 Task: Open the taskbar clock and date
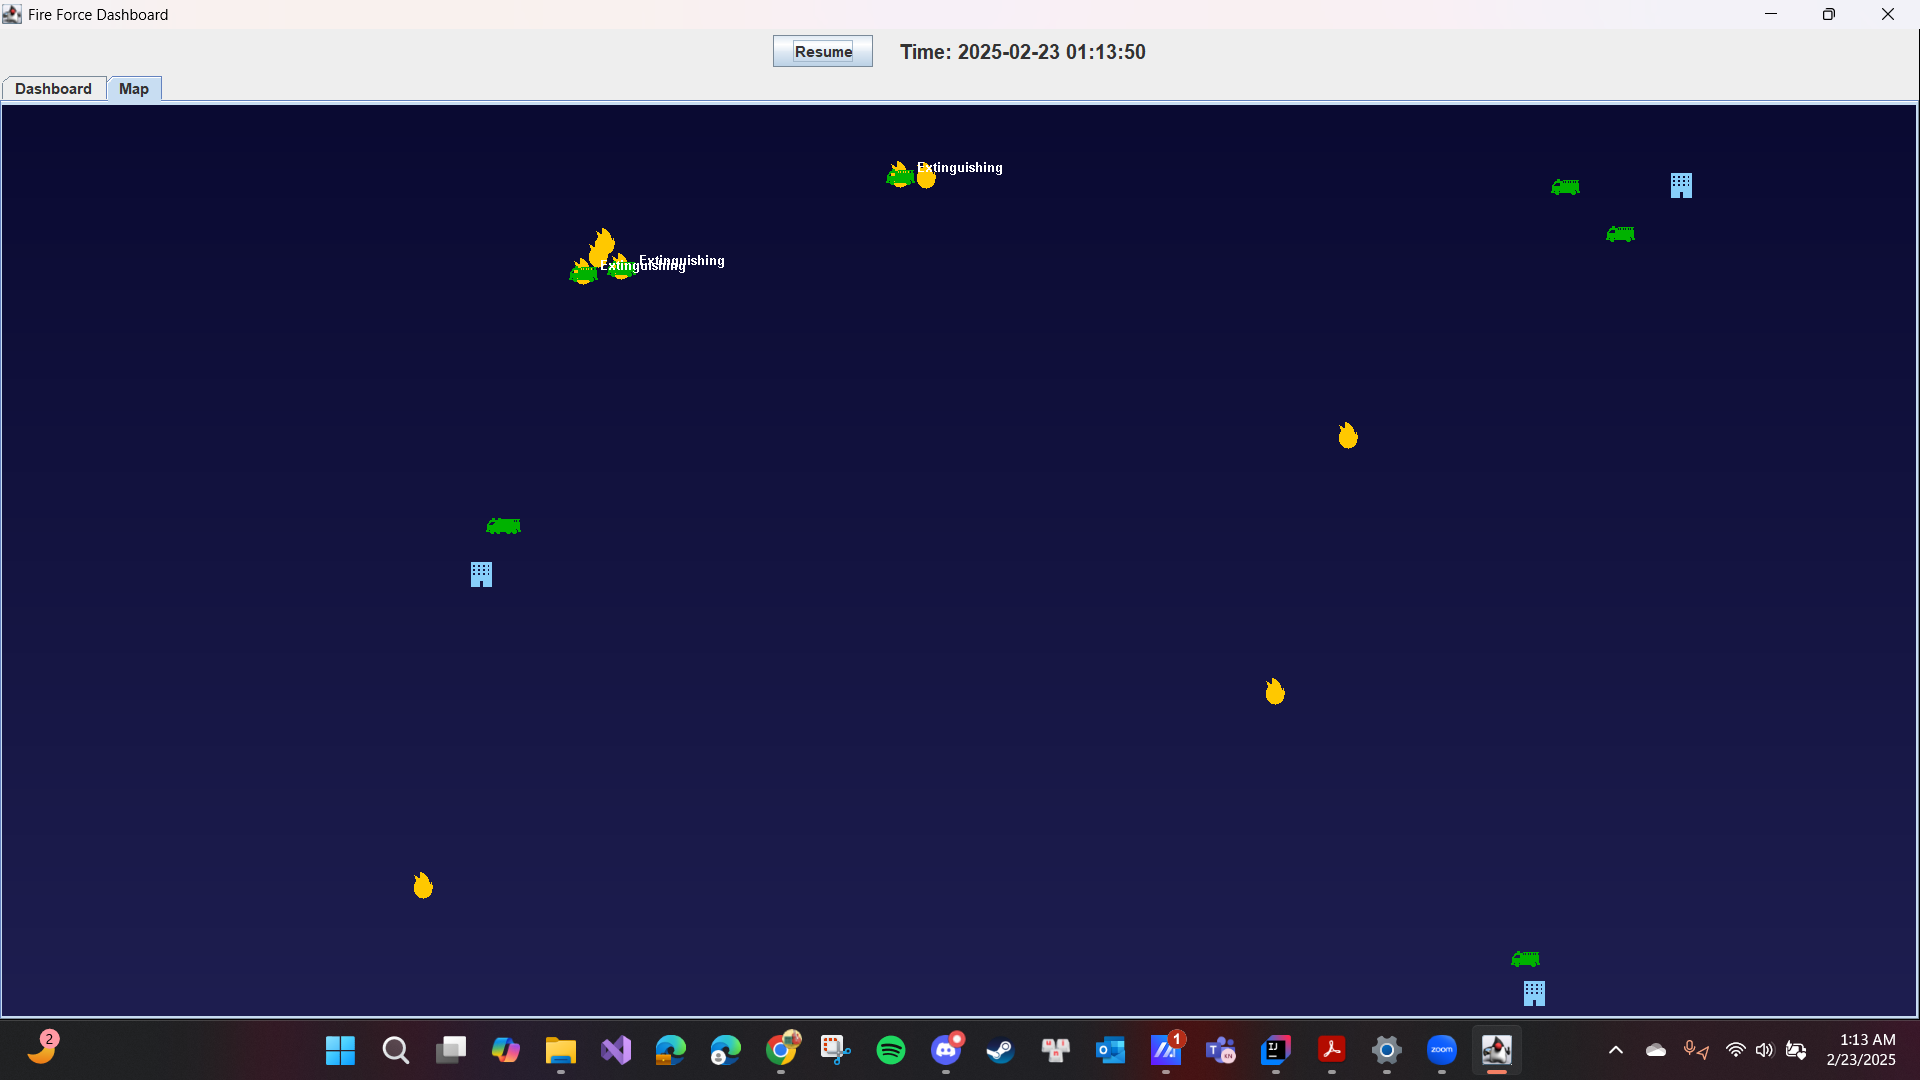1860,1050
